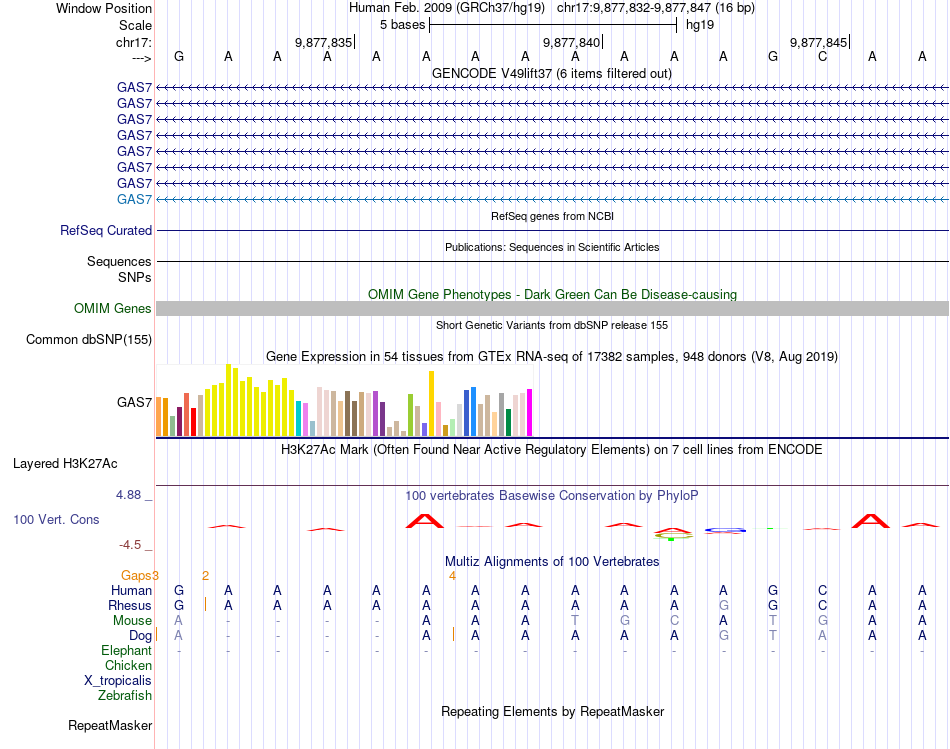The height and width of the screenshot is (749, 950).
Task: Click the "OMIM Genes" track label
Action: point(113,308)
